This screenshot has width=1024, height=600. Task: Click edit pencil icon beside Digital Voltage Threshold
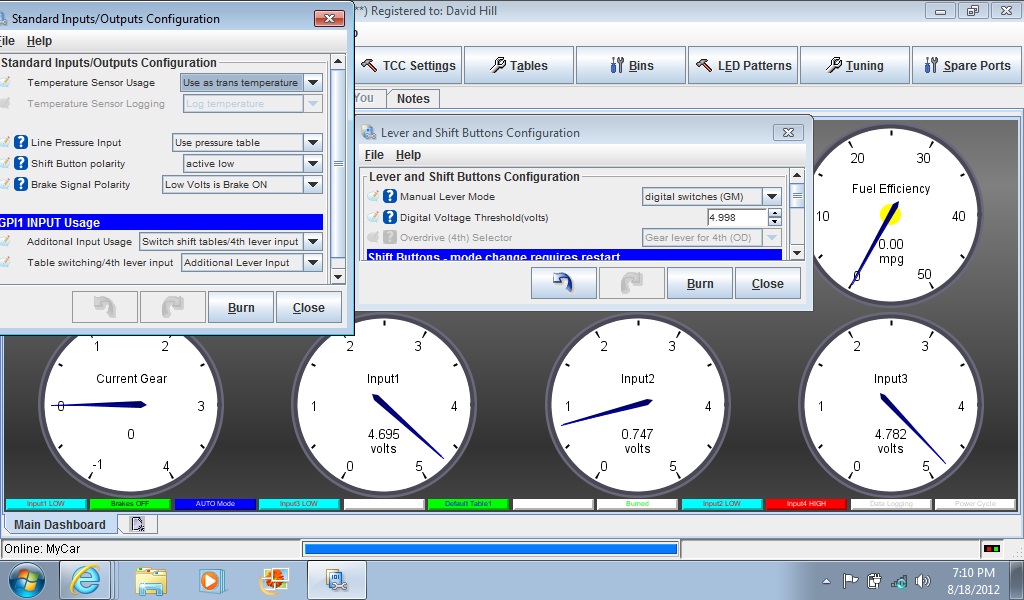click(x=373, y=217)
